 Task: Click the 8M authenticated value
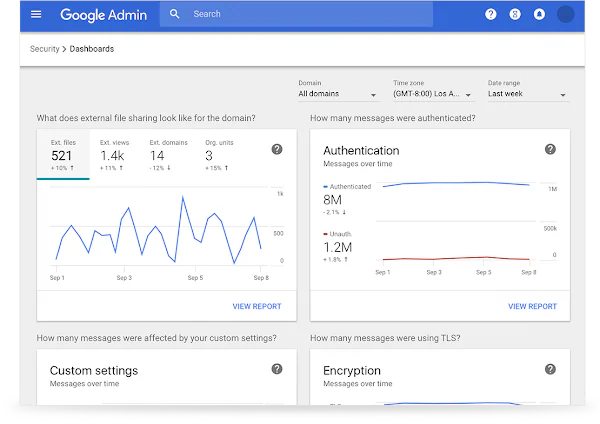coord(332,200)
